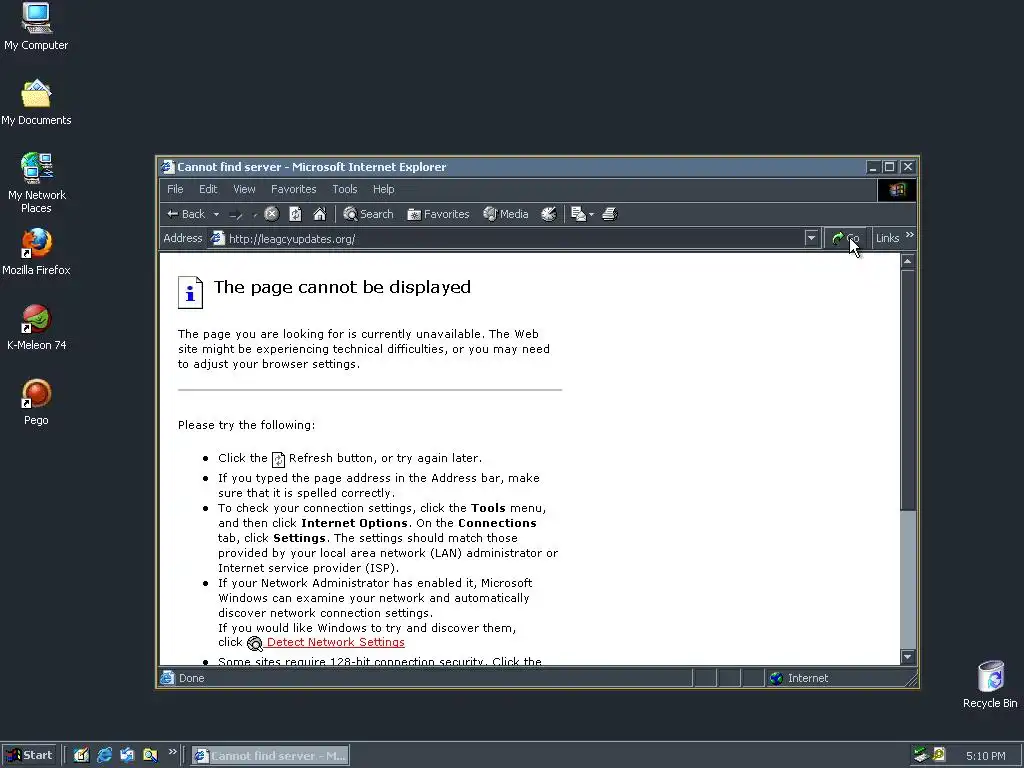Open the Search pane button

pos(368,214)
